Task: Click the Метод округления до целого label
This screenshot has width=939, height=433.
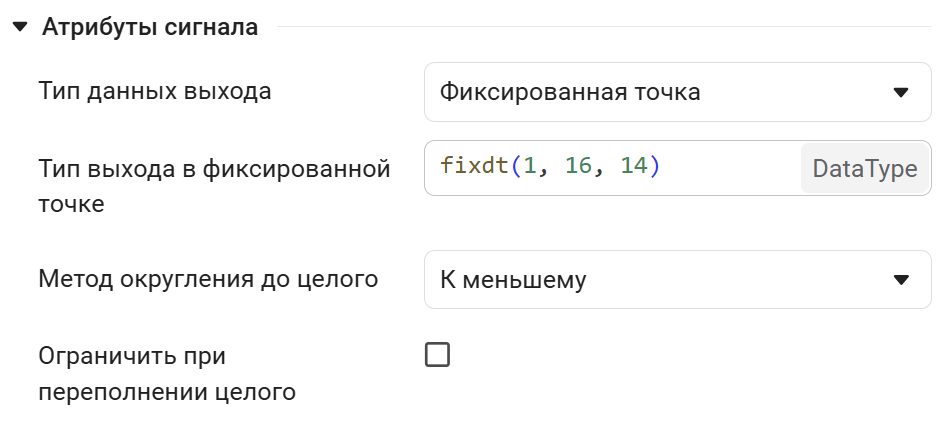Action: pos(208,279)
